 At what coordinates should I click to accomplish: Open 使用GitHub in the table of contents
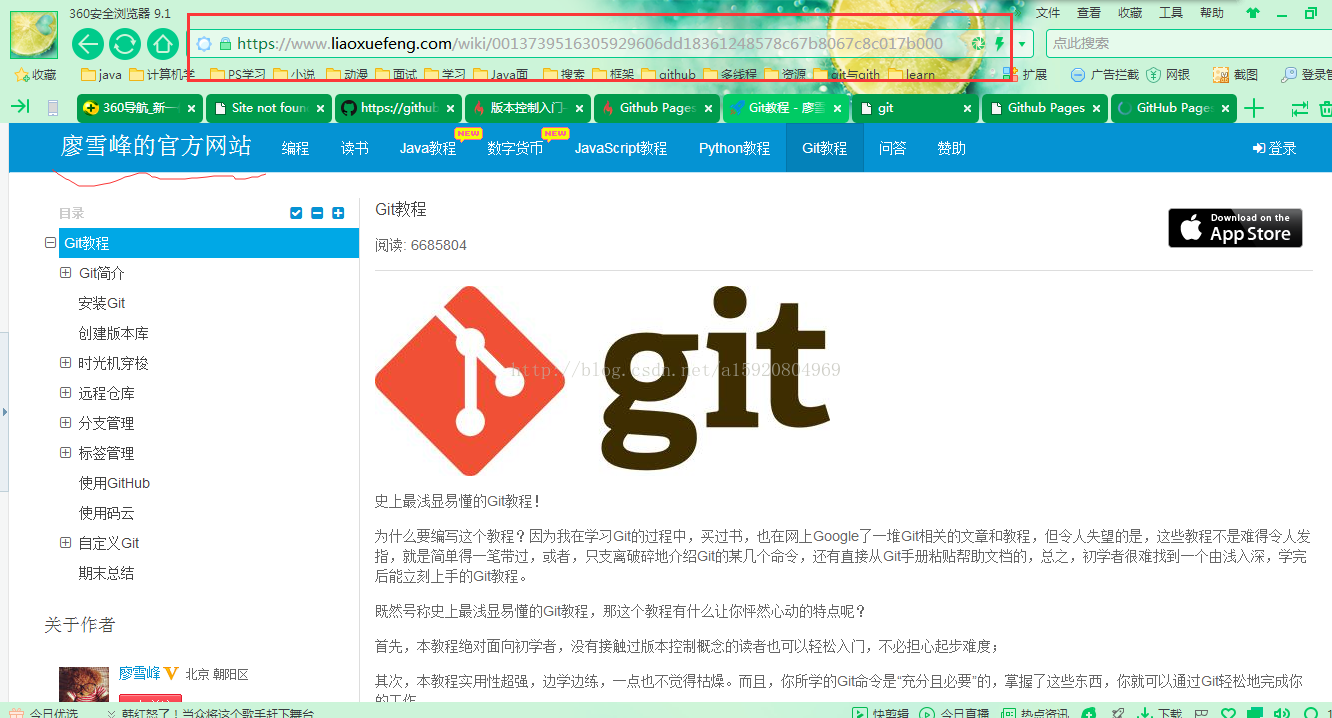pyautogui.click(x=114, y=483)
